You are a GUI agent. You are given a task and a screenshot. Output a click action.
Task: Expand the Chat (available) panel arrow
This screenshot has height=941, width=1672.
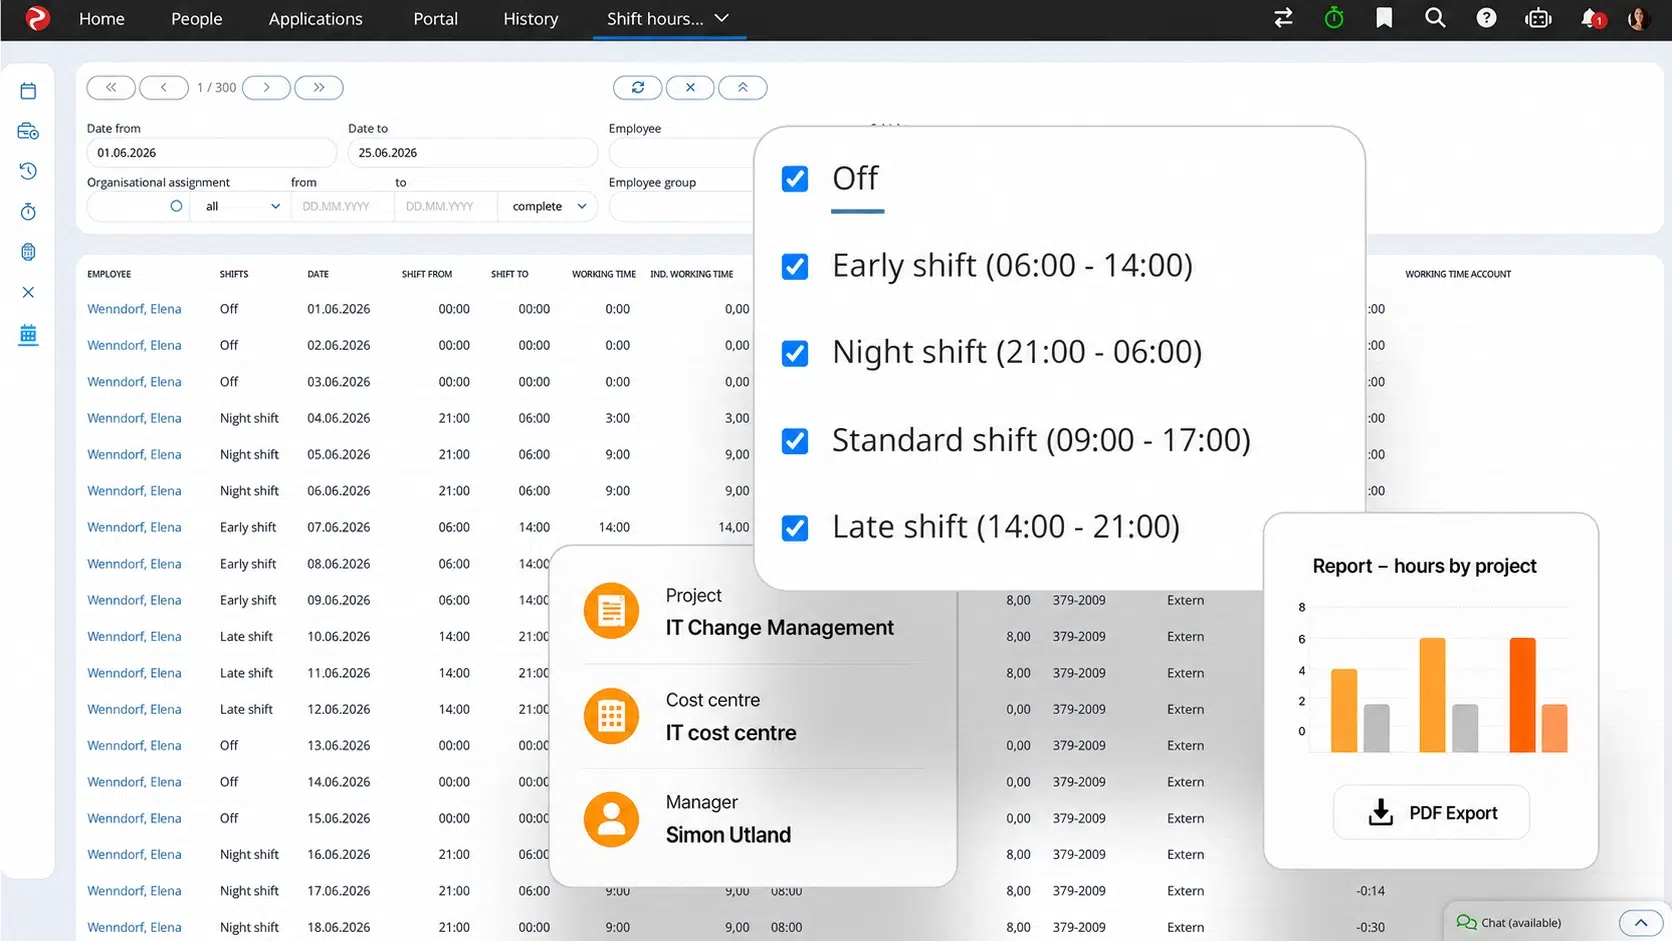[x=1640, y=923]
